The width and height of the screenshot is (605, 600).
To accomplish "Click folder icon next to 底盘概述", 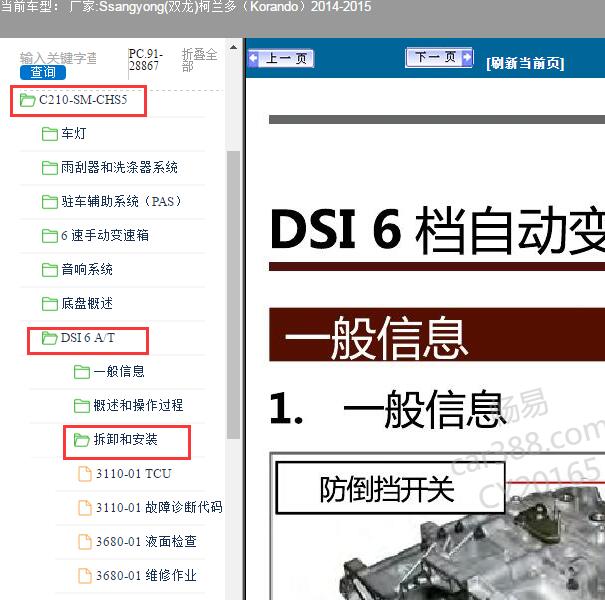I will tap(49, 304).
